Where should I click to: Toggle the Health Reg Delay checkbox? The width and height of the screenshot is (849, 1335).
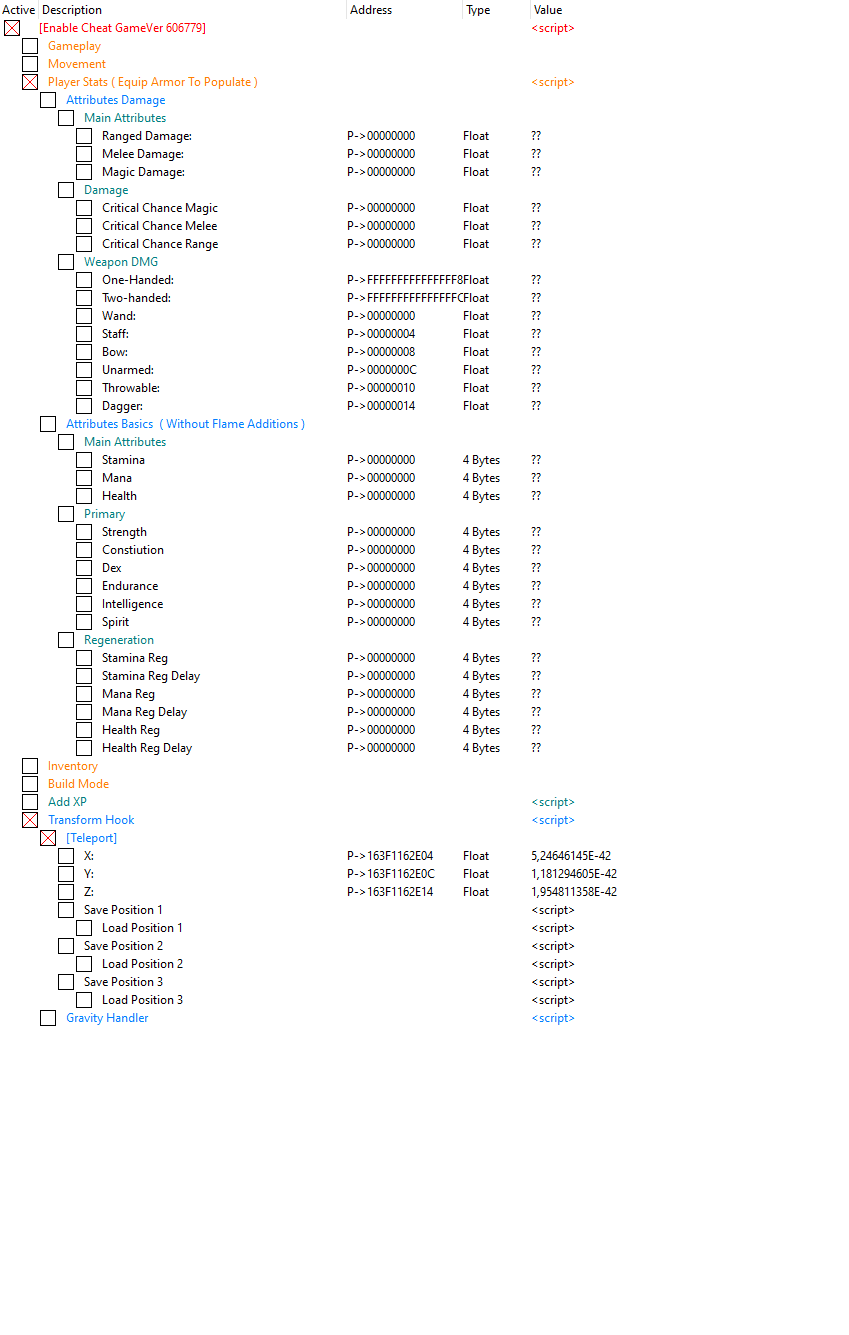pyautogui.click(x=84, y=748)
